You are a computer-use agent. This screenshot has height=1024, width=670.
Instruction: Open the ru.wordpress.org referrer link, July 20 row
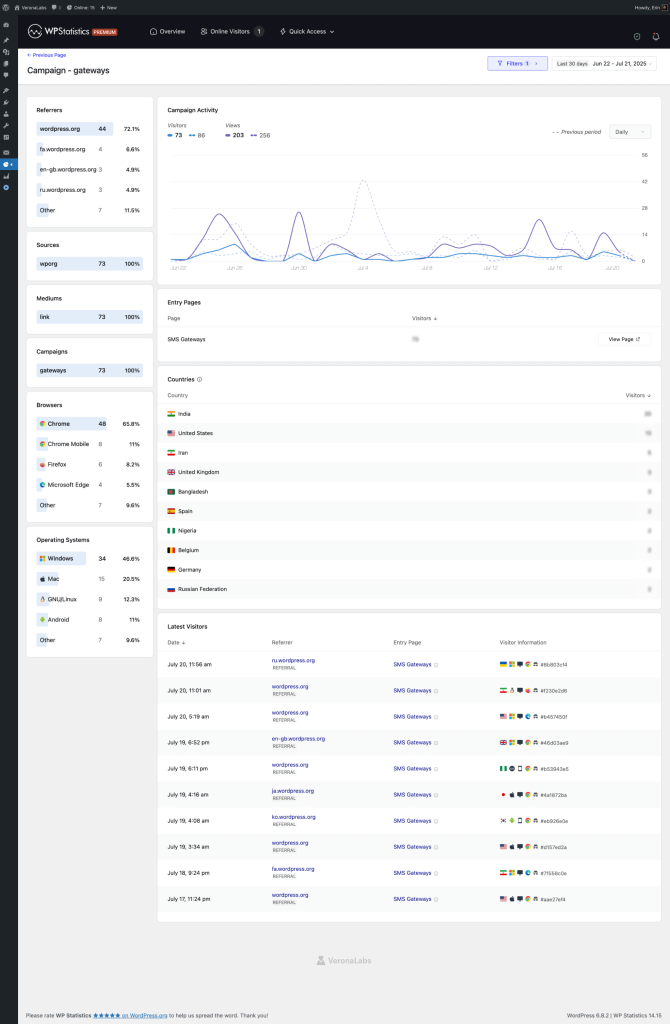293,660
